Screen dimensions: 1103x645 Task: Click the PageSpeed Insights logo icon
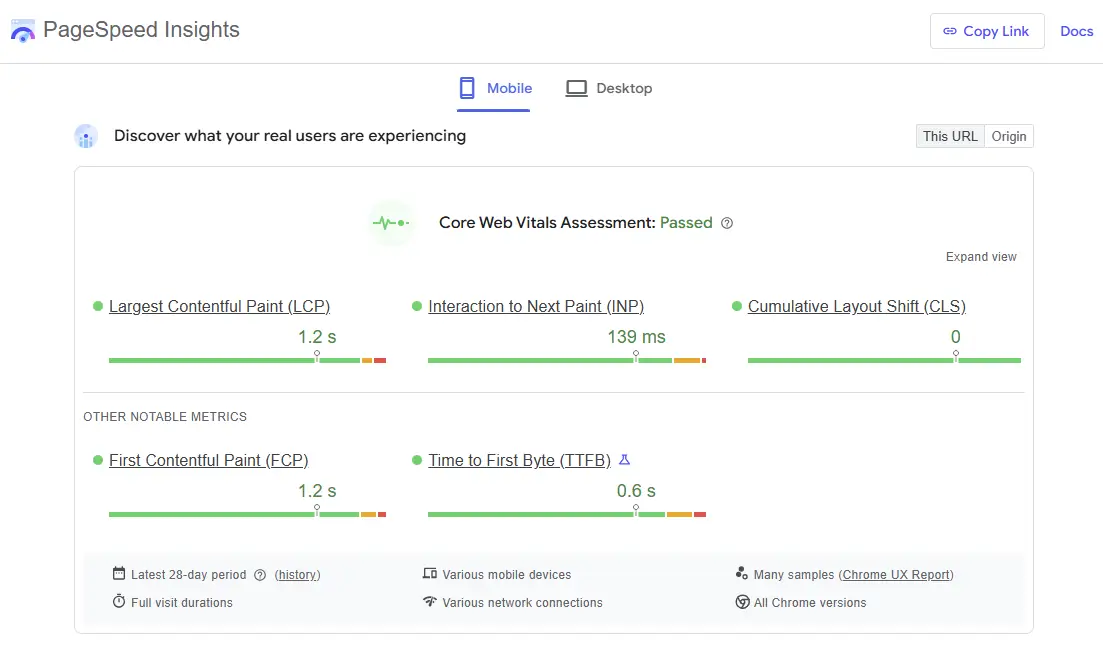[23, 31]
